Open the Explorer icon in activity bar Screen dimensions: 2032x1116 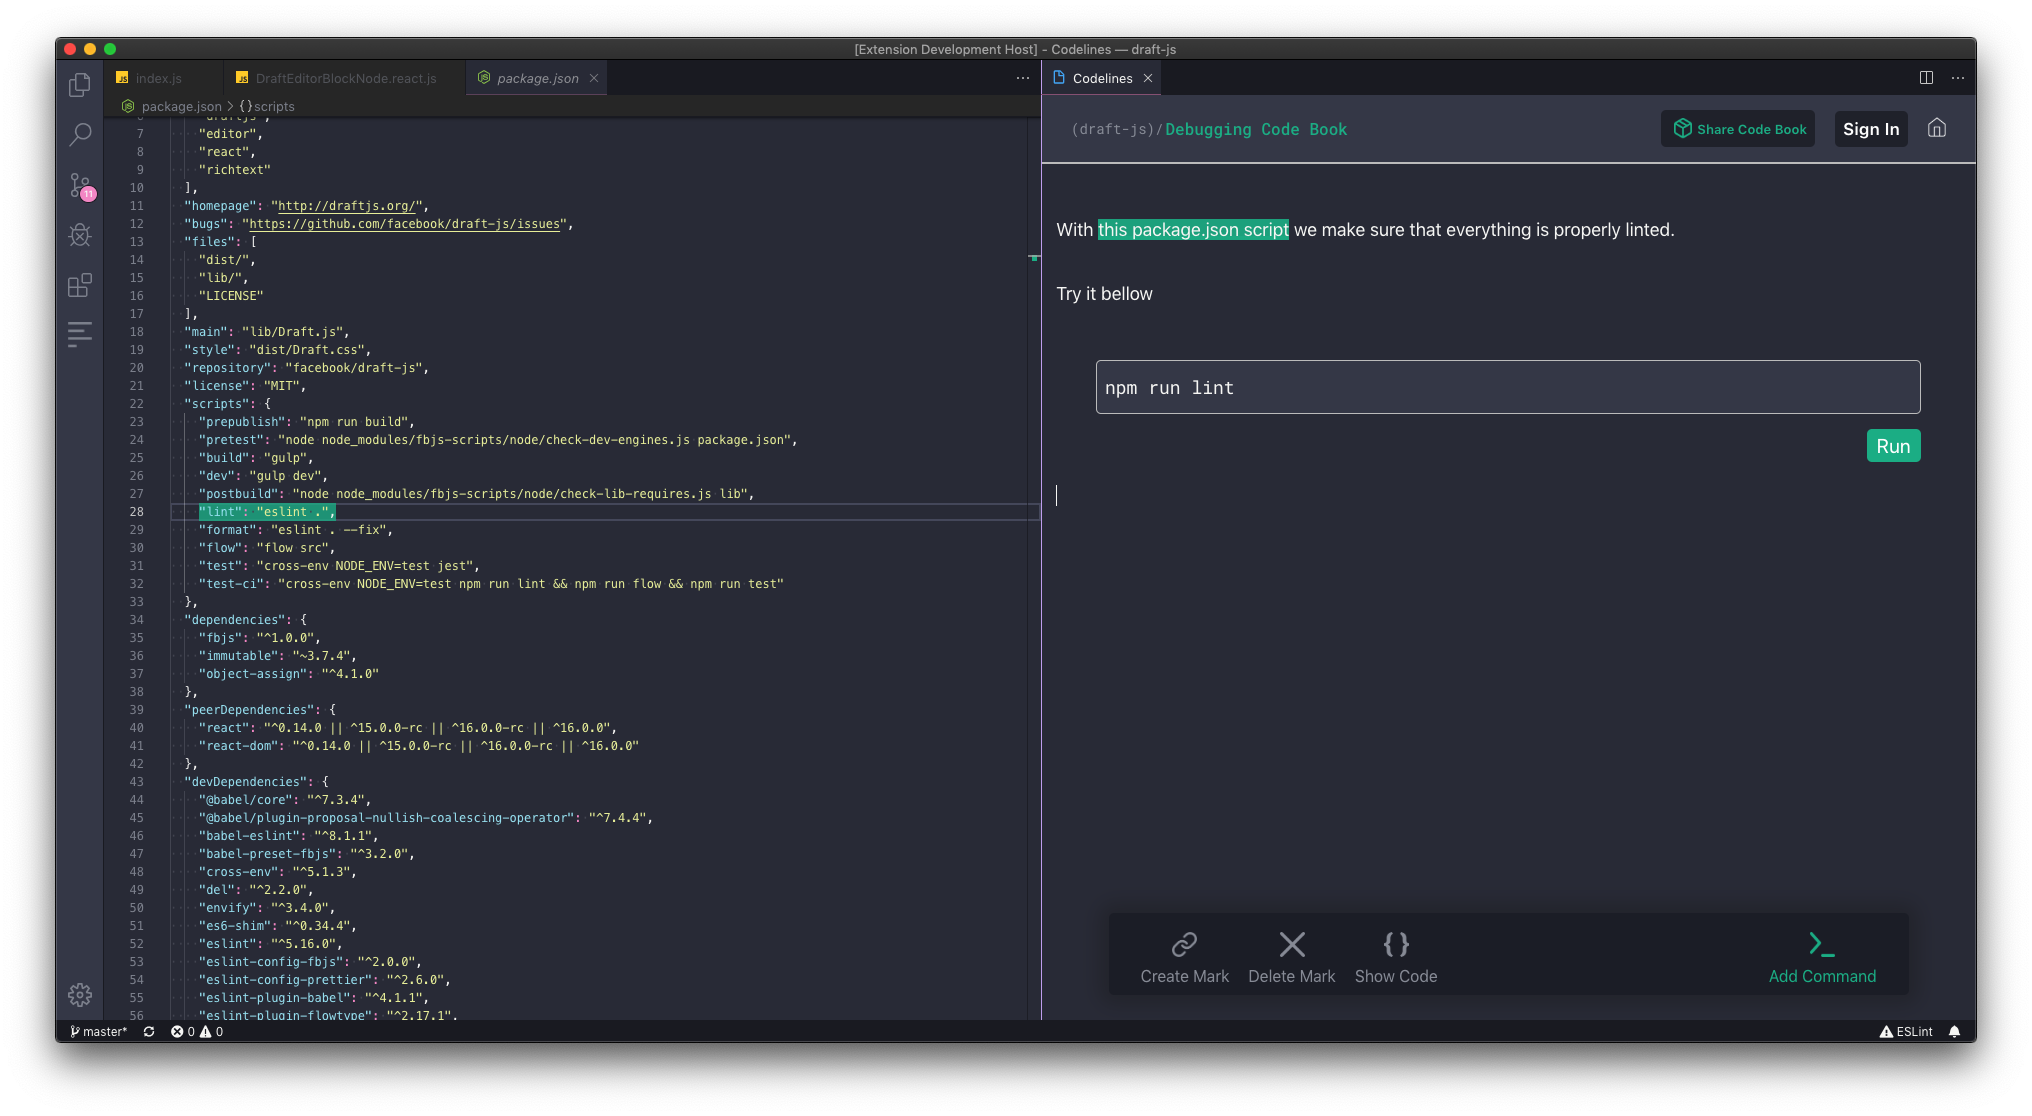pos(80,85)
